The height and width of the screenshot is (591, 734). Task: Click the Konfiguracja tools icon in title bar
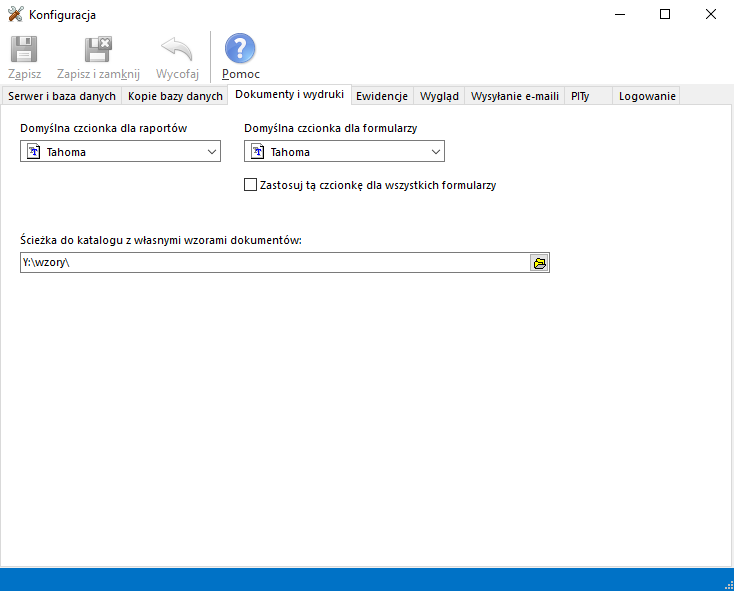[x=15, y=15]
